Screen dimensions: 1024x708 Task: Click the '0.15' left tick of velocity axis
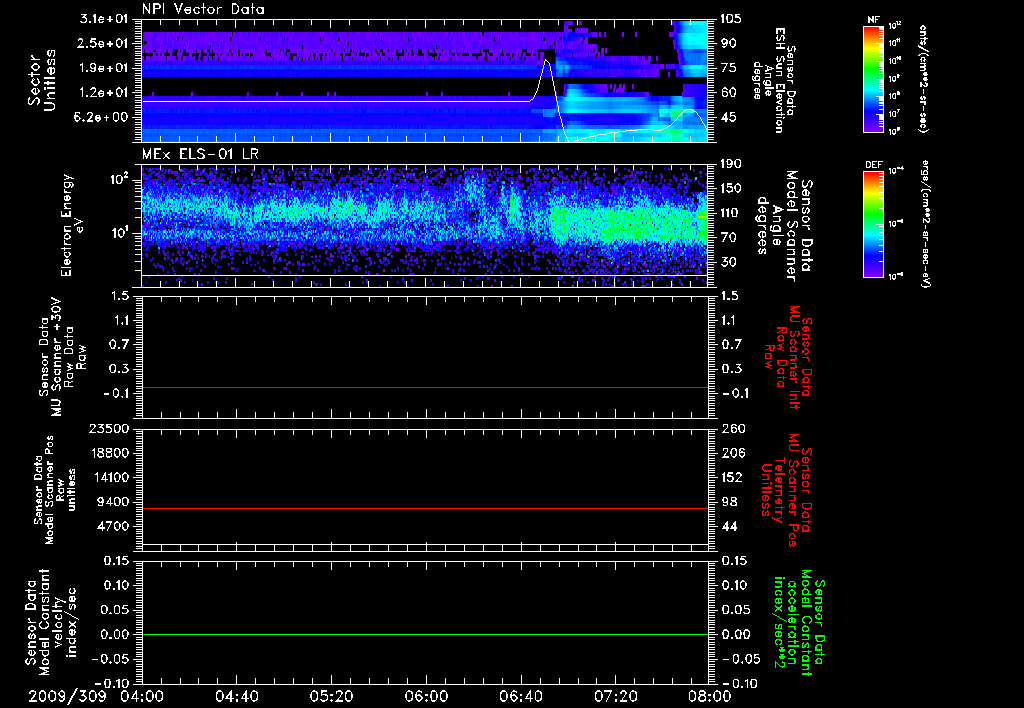[x=115, y=561]
